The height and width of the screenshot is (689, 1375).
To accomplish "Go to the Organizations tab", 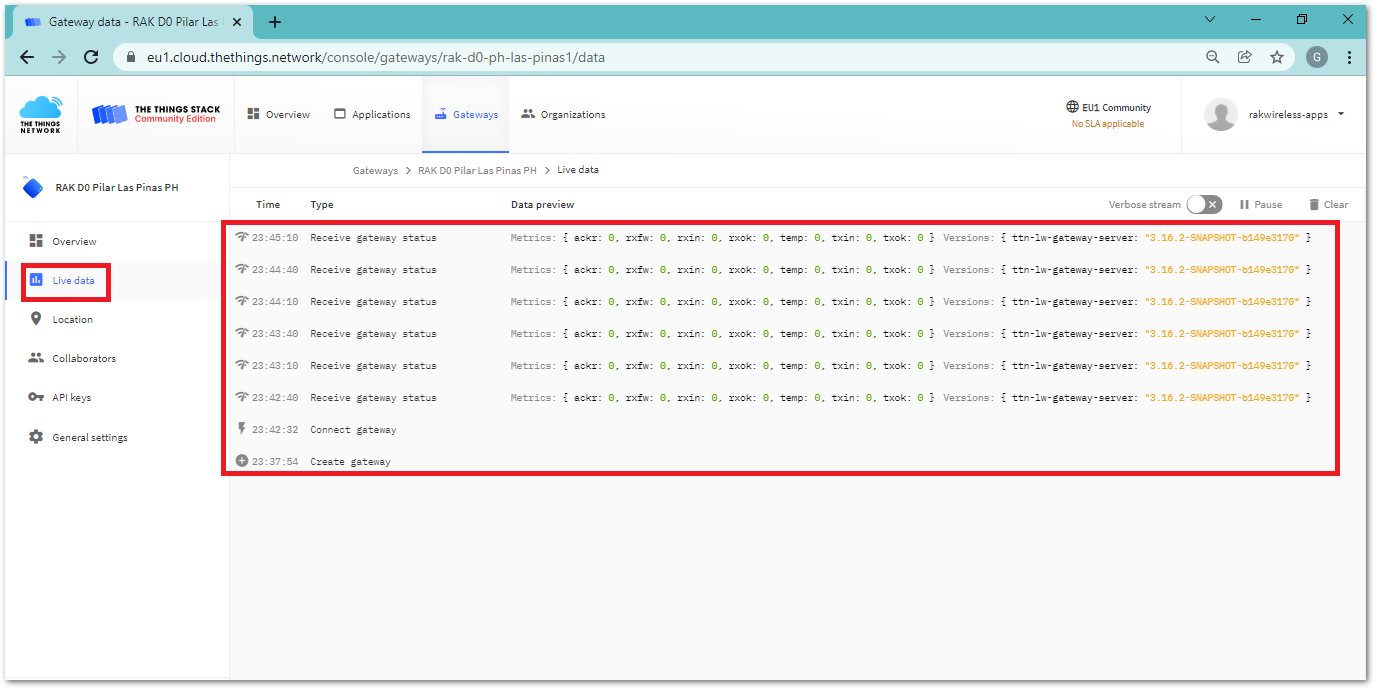I will 563,114.
